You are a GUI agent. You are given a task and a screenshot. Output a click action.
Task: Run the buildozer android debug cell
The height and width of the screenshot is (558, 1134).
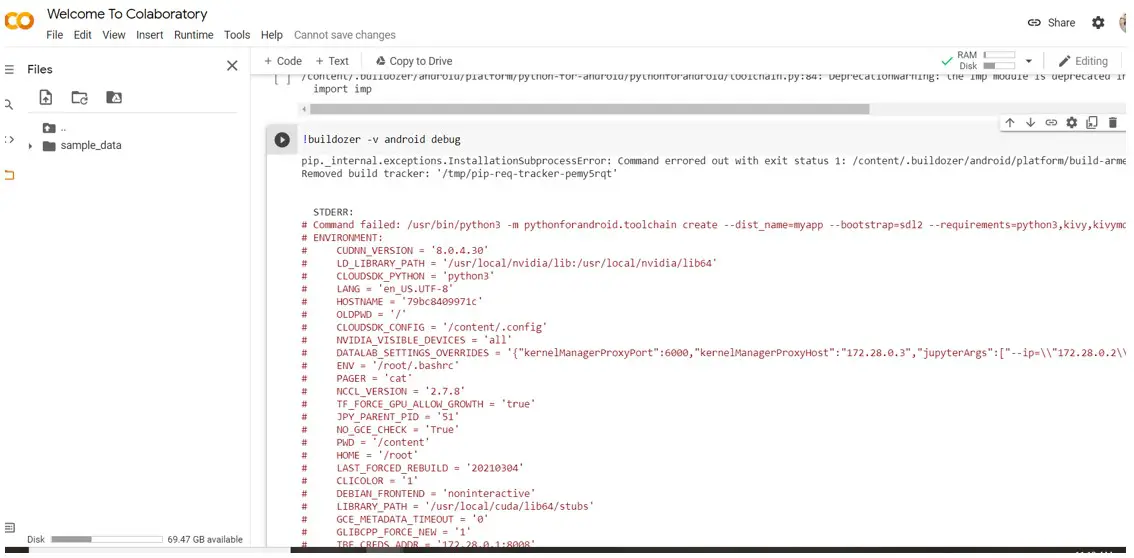(282, 141)
